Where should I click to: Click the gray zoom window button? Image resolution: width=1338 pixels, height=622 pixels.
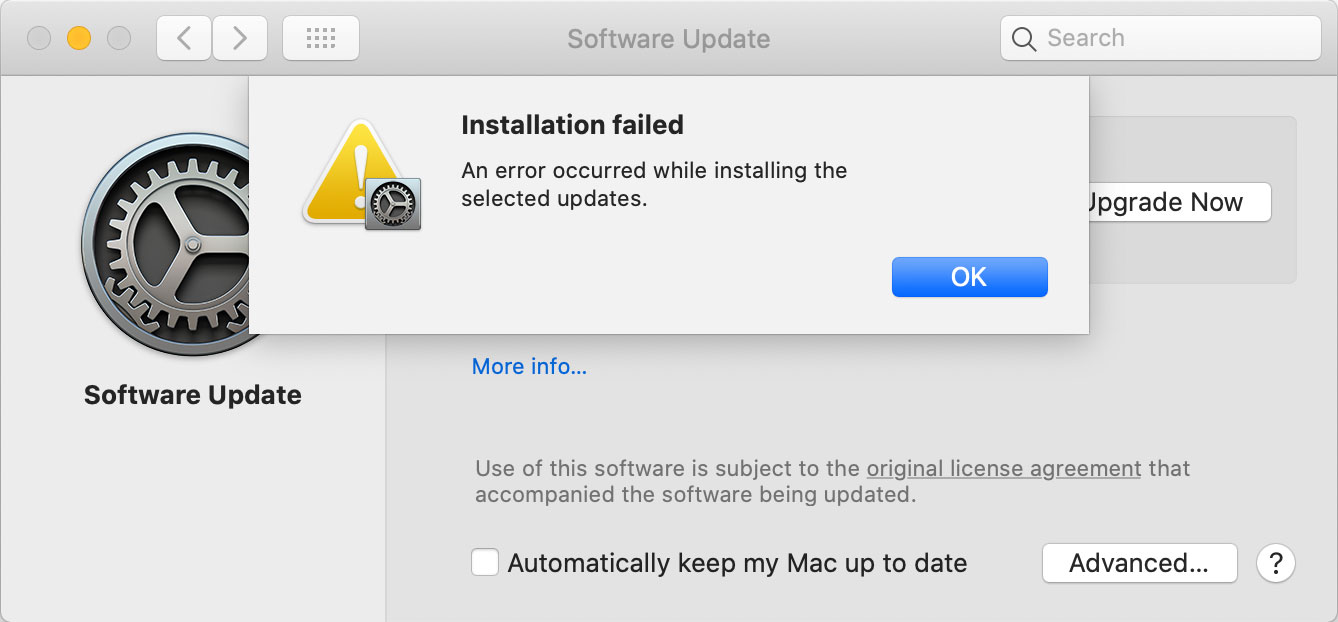119,39
